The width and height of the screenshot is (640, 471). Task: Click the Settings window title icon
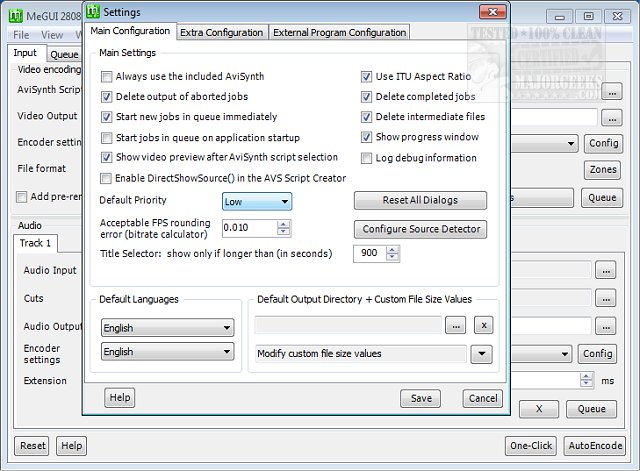tap(94, 13)
